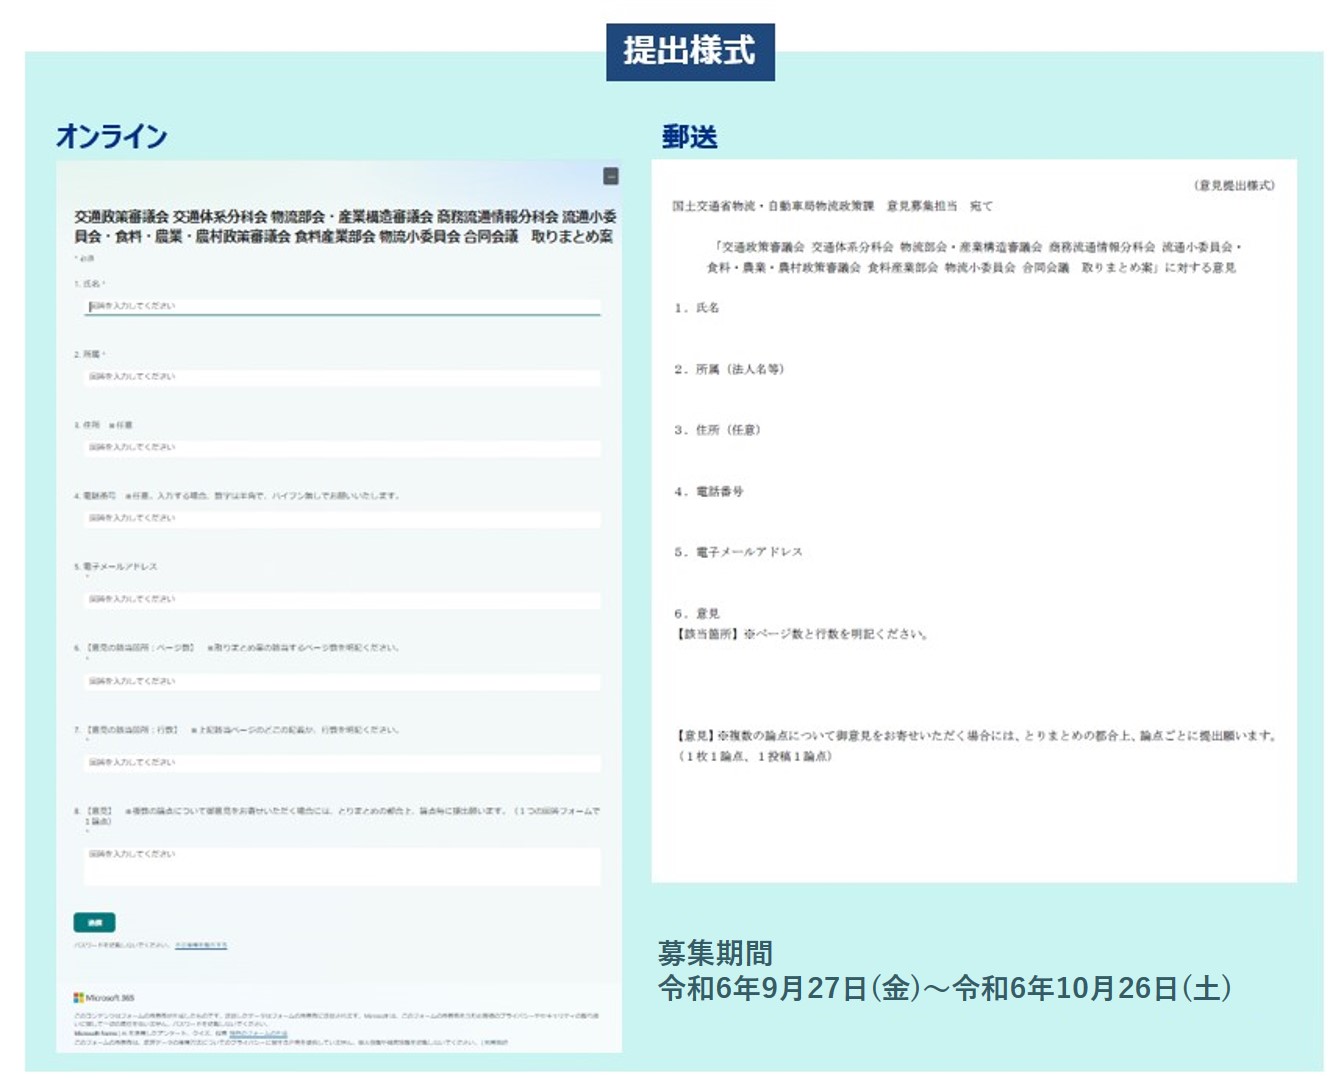The height and width of the screenshot is (1081, 1344).
Task: Open the underlined link in the Microsoft Forms footer
Action: click(x=258, y=1034)
